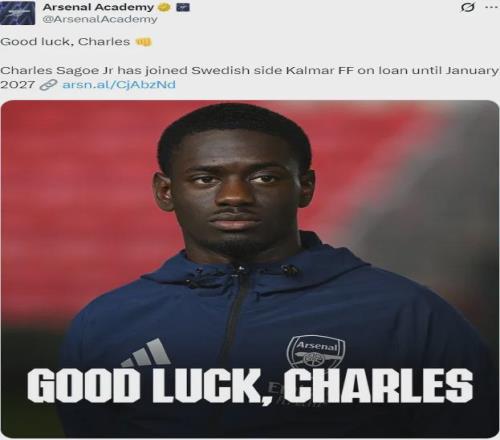Open the attached photo of Charles
This screenshot has width=500, height=440.
pos(250,269)
